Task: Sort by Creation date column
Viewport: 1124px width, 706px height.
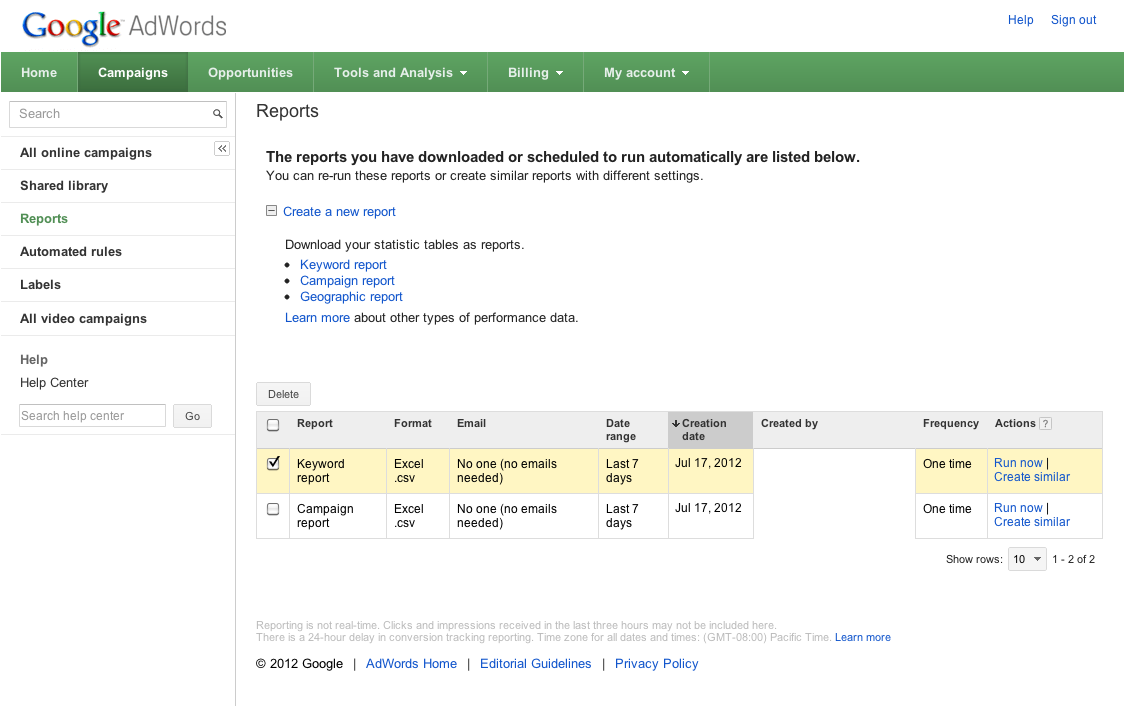Action: [710, 429]
